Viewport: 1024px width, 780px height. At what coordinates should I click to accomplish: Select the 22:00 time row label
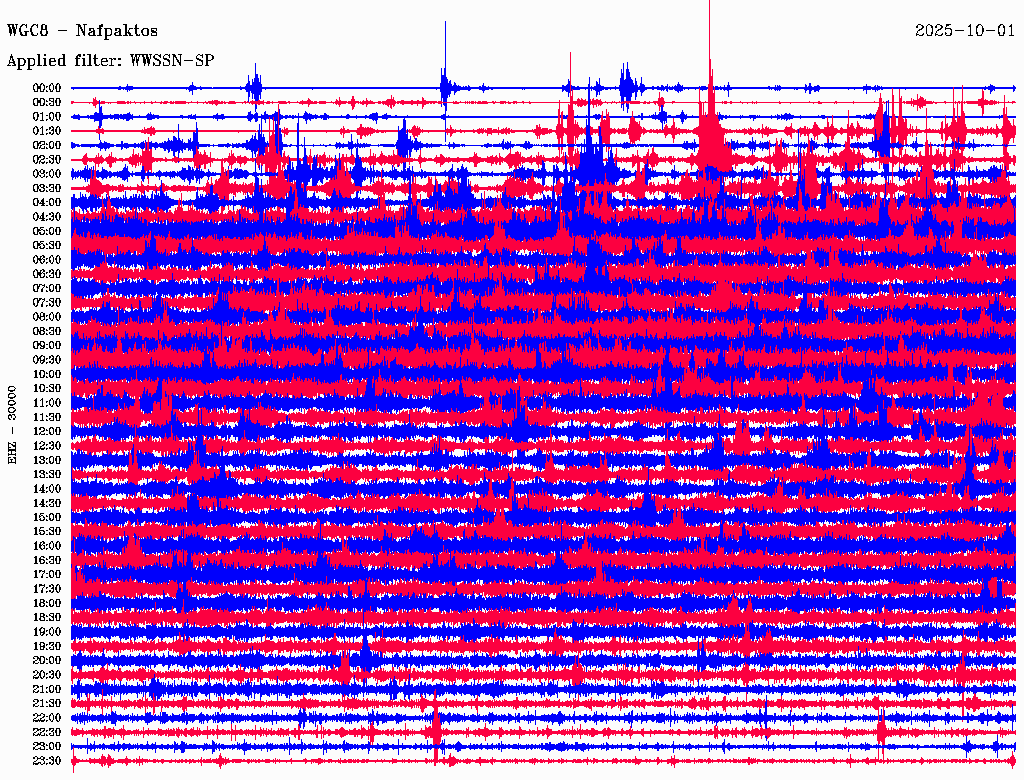pyautogui.click(x=47, y=718)
